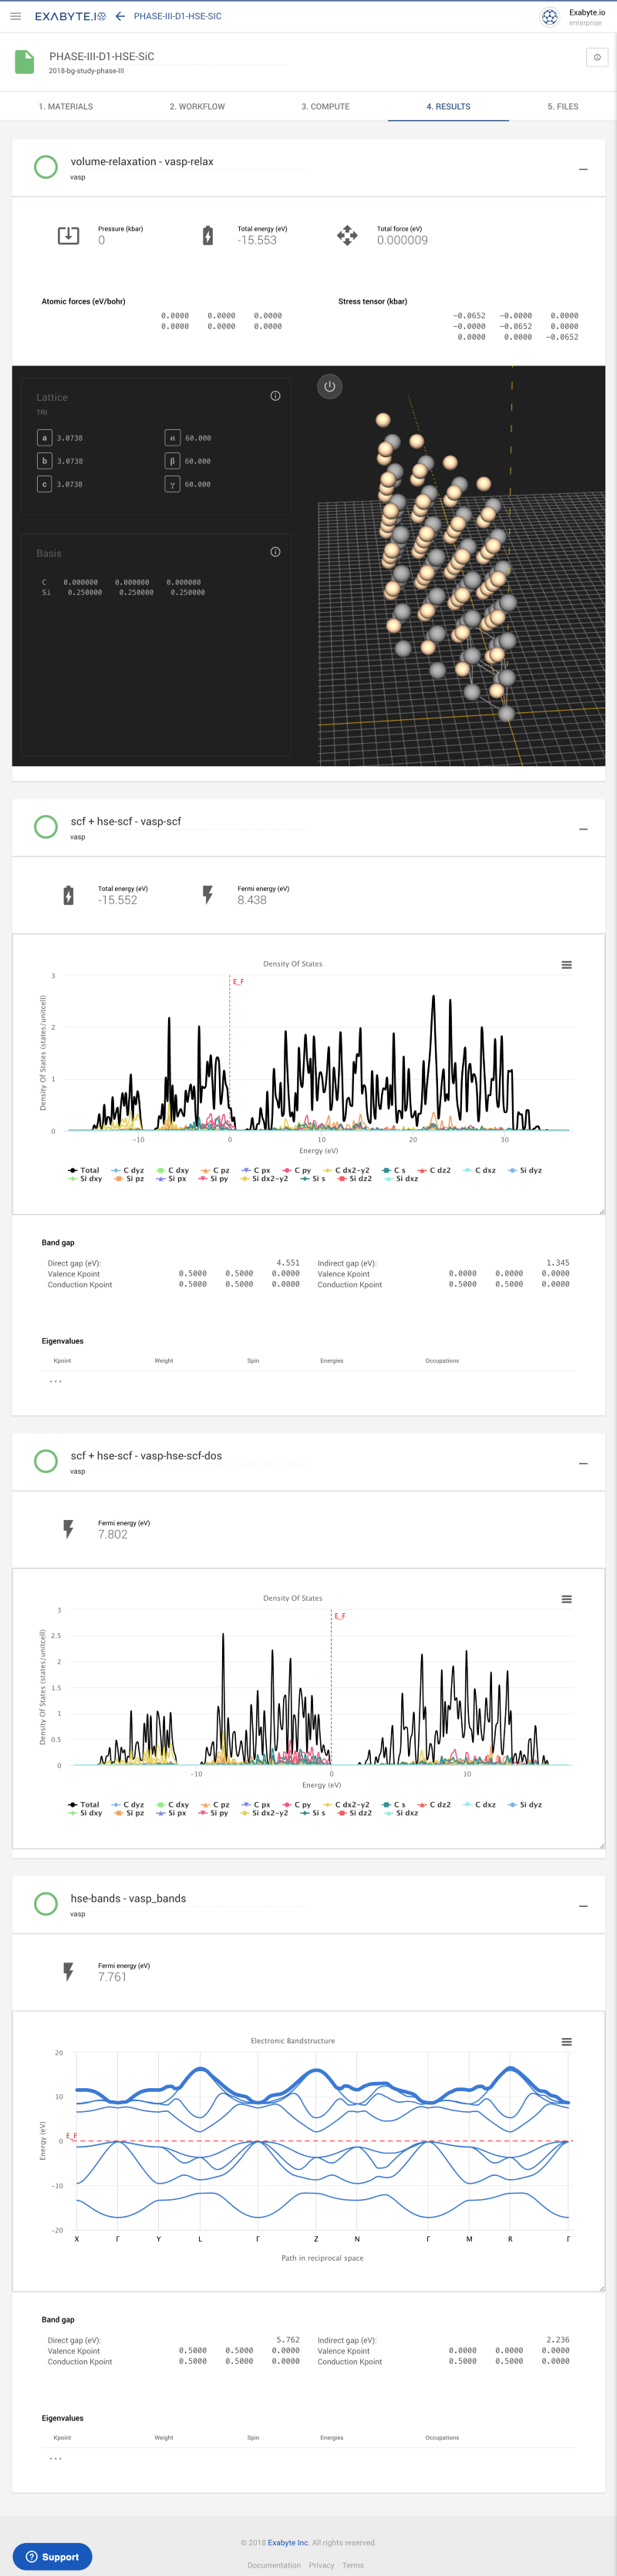Open the vasp-hse-scf-dos chart context menu

[x=567, y=1599]
